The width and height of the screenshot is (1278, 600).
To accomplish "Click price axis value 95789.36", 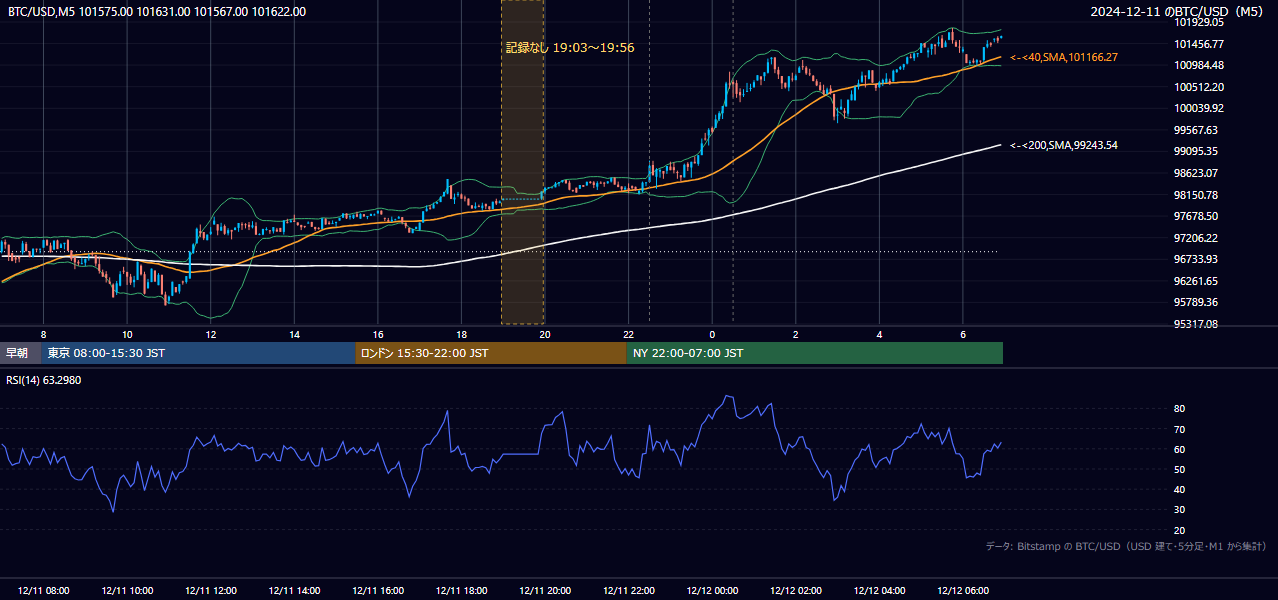I will coord(1195,302).
